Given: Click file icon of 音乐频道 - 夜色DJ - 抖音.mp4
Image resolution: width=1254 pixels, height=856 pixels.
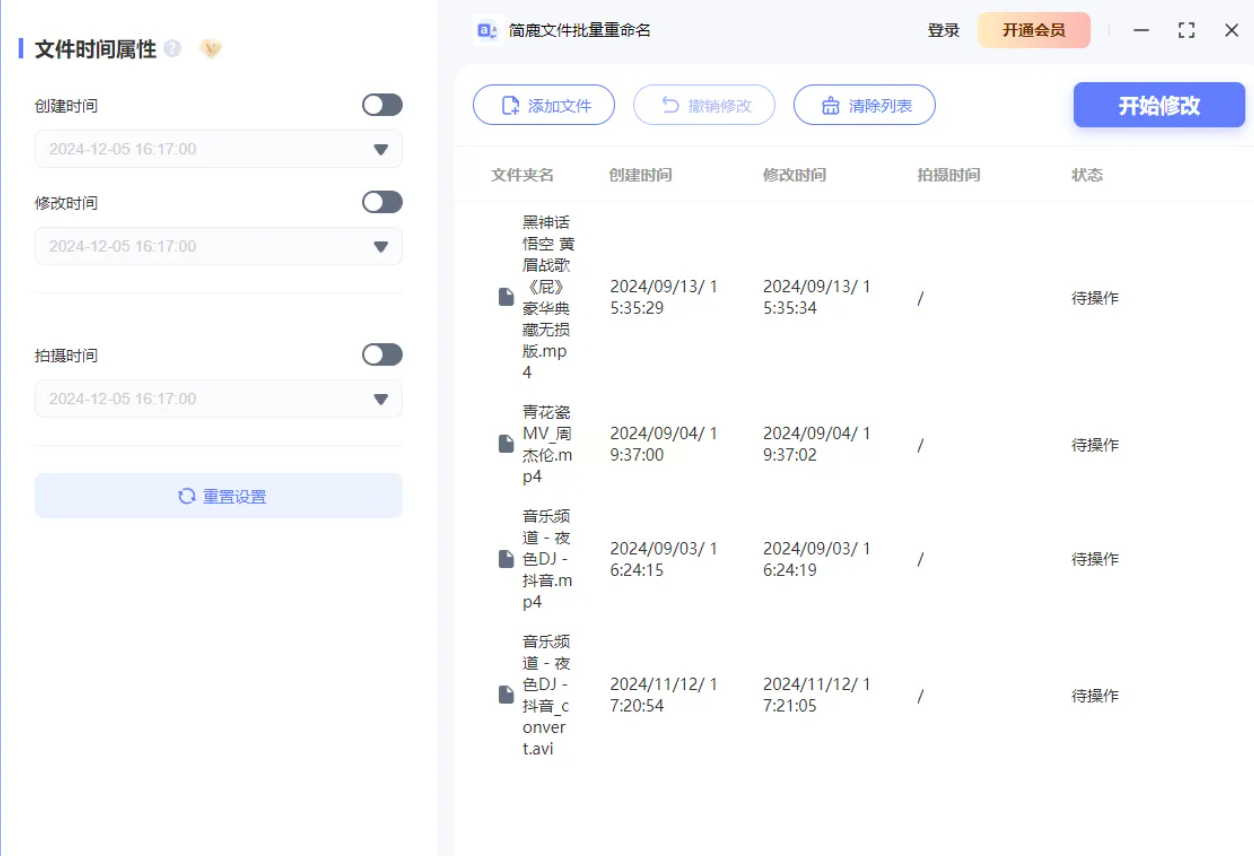Looking at the screenshot, I should 506,559.
